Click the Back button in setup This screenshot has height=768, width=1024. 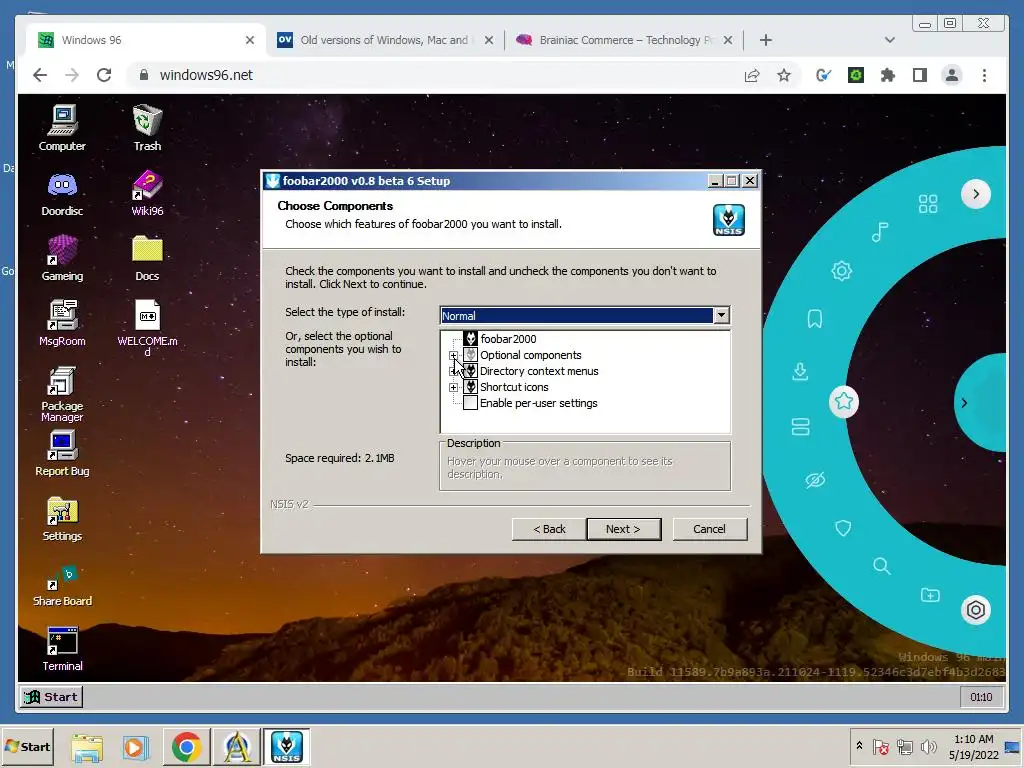coord(549,529)
